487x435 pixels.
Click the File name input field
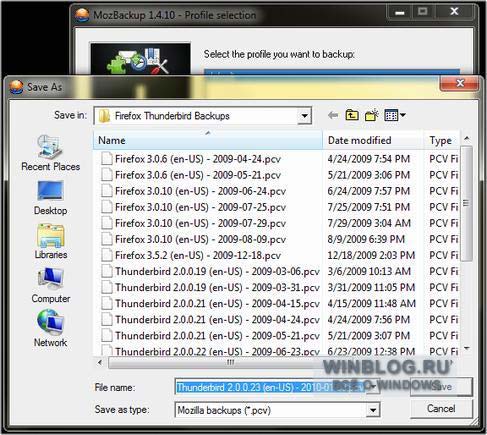click(x=270, y=387)
